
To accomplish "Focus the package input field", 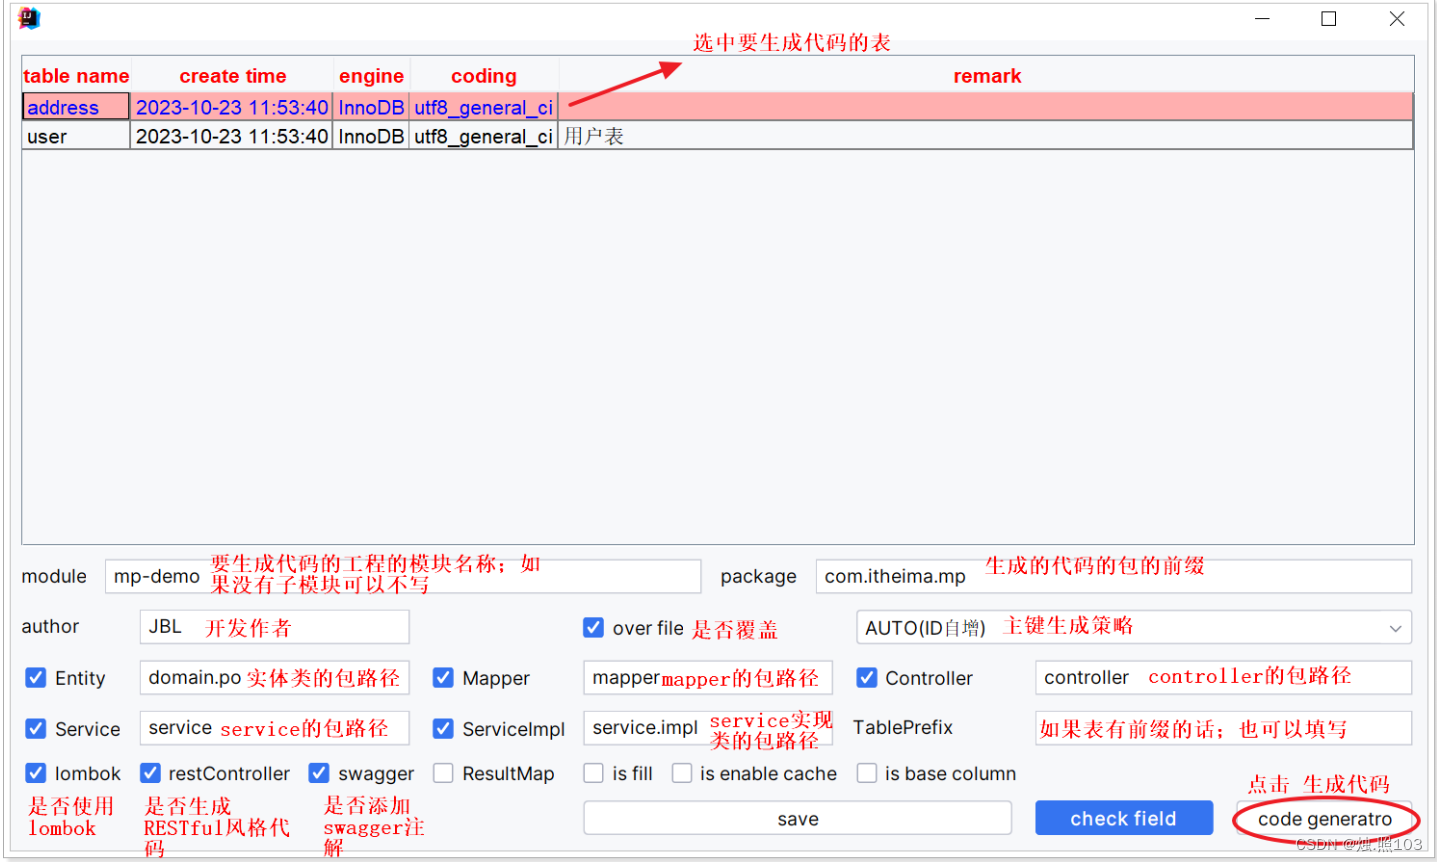I will pyautogui.click(x=1114, y=576).
